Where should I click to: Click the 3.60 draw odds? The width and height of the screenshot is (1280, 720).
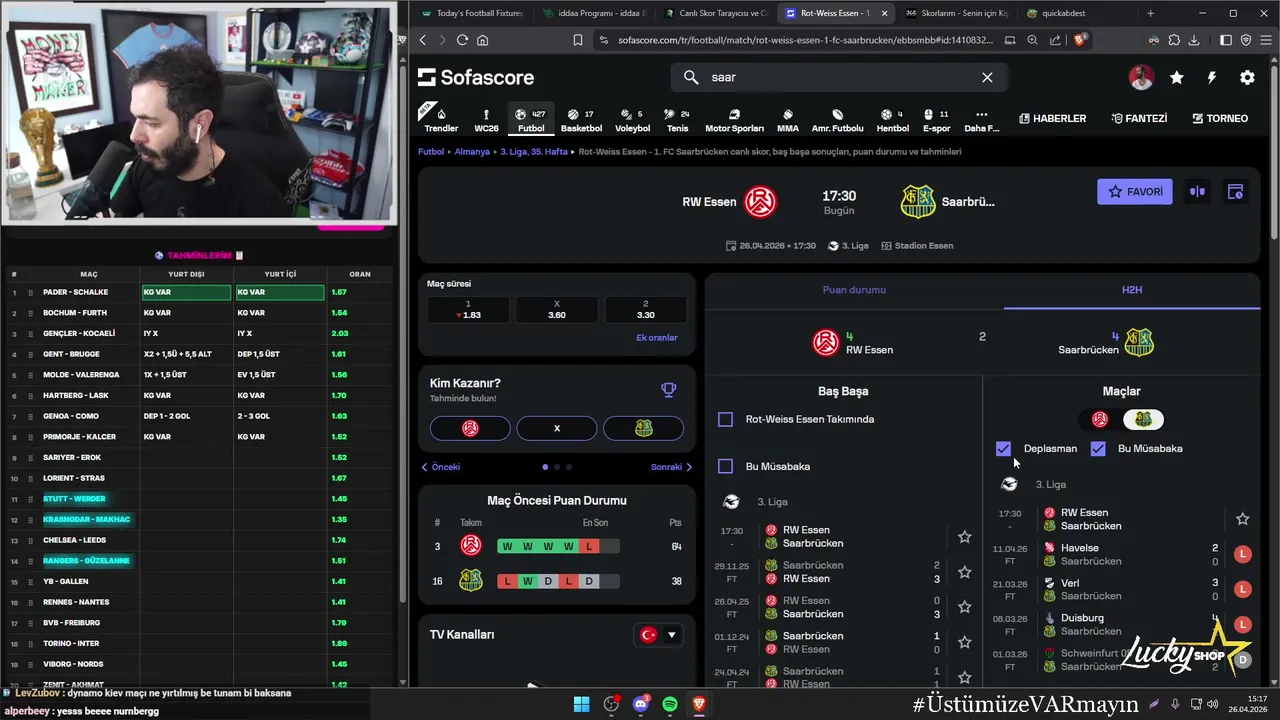pyautogui.click(x=557, y=310)
